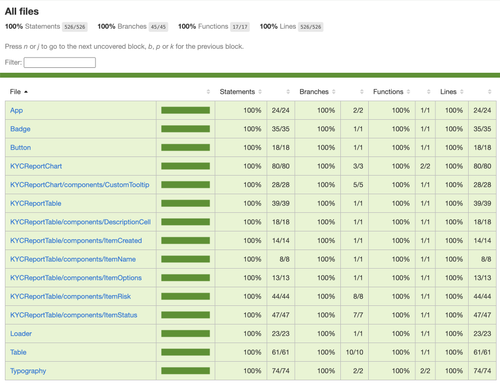Open the KYCReportChart coverage link
The height and width of the screenshot is (383, 500).
click(36, 166)
